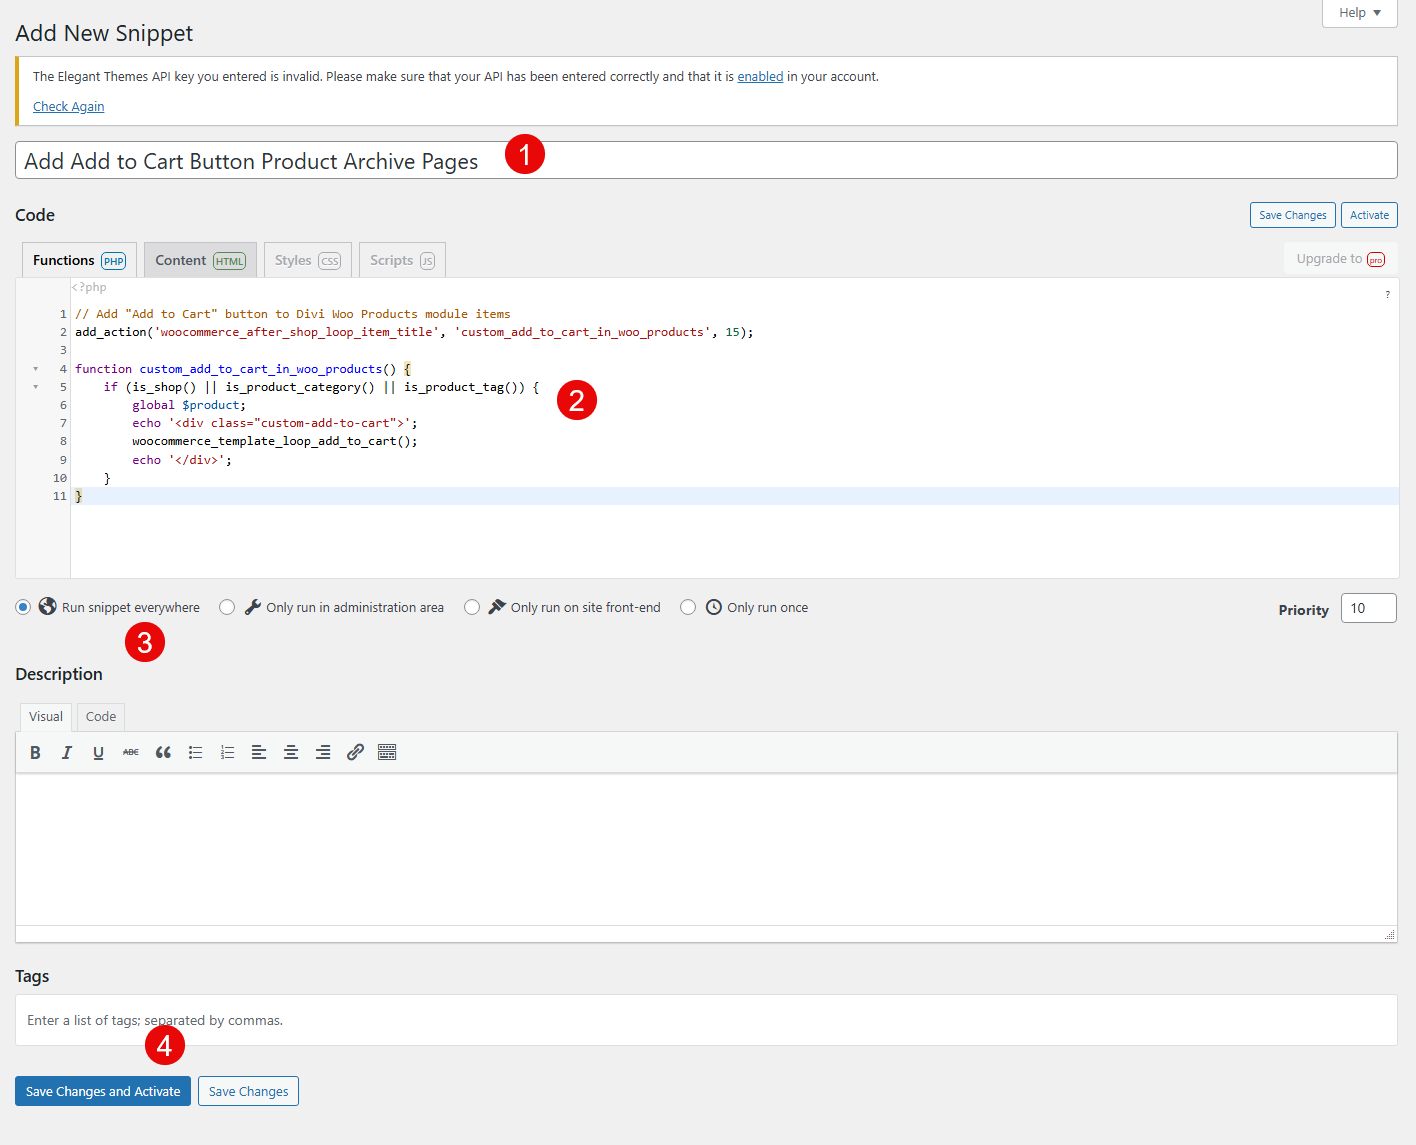Open the Check Again link

click(68, 107)
